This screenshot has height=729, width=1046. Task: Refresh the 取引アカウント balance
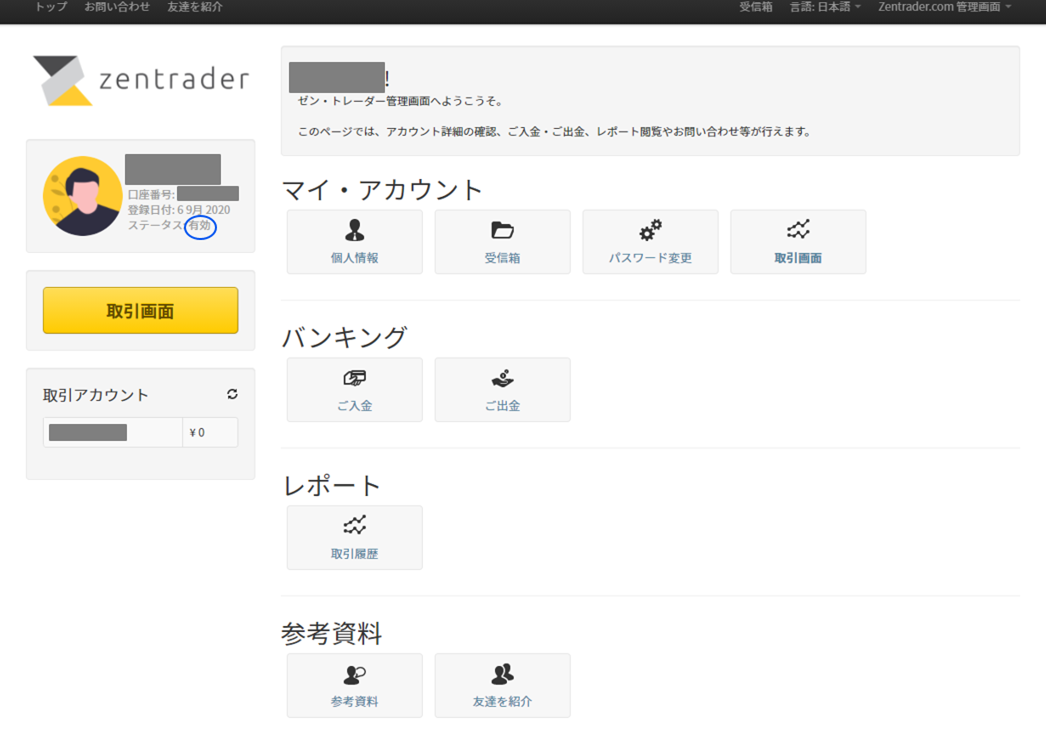pos(232,394)
